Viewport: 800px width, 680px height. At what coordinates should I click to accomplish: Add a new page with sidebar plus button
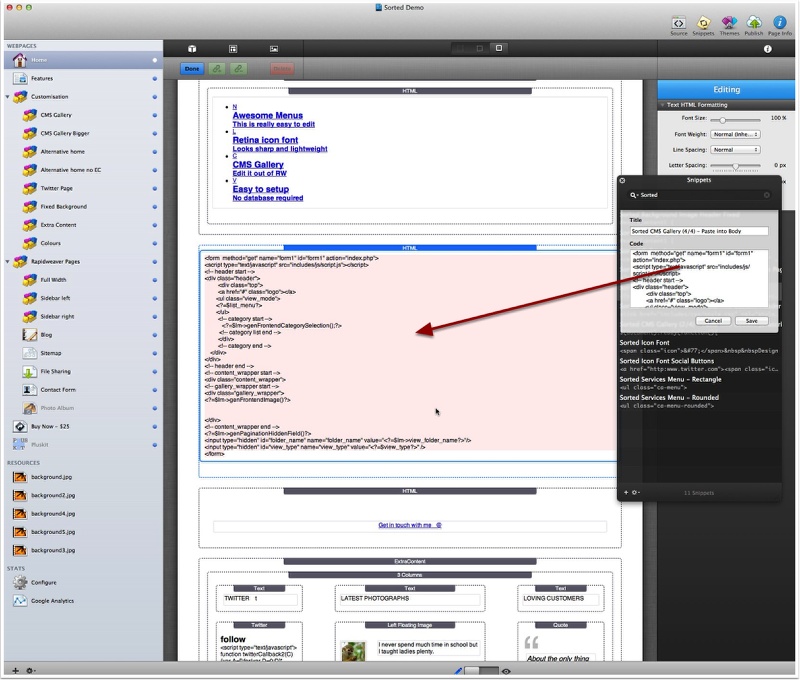(15, 671)
